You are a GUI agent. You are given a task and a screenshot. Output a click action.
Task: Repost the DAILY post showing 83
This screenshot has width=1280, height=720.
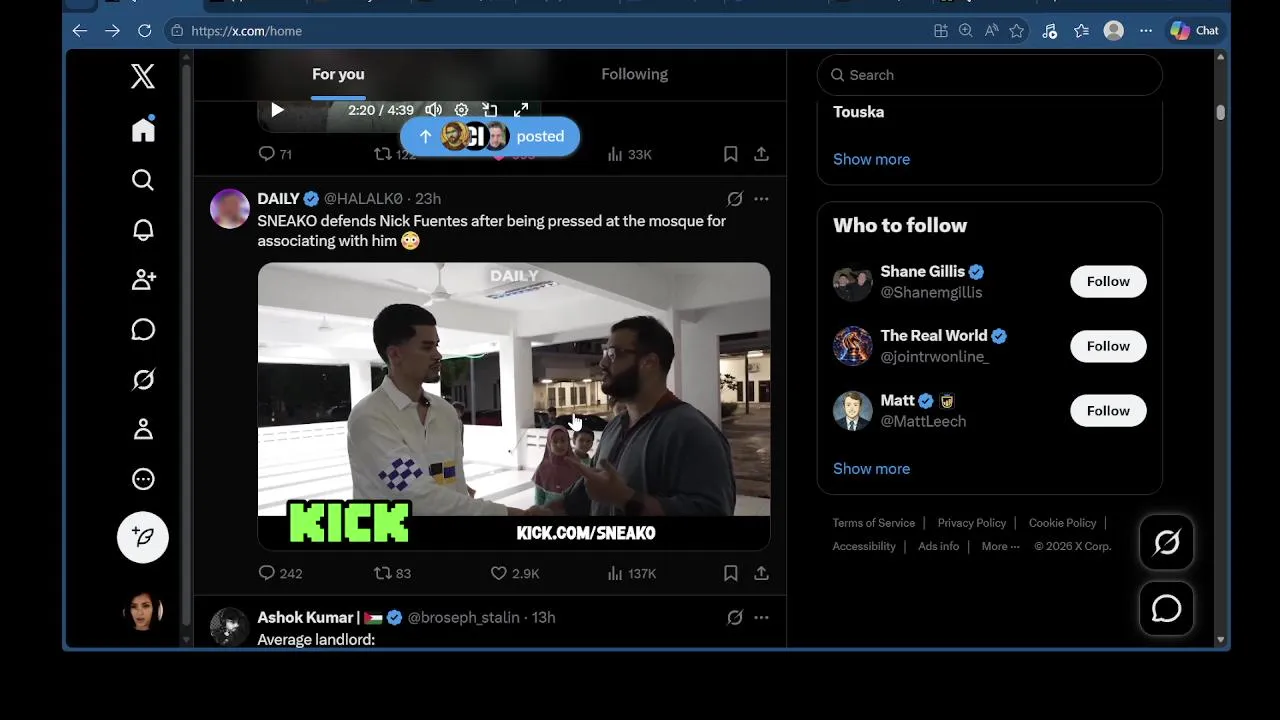[x=392, y=573]
